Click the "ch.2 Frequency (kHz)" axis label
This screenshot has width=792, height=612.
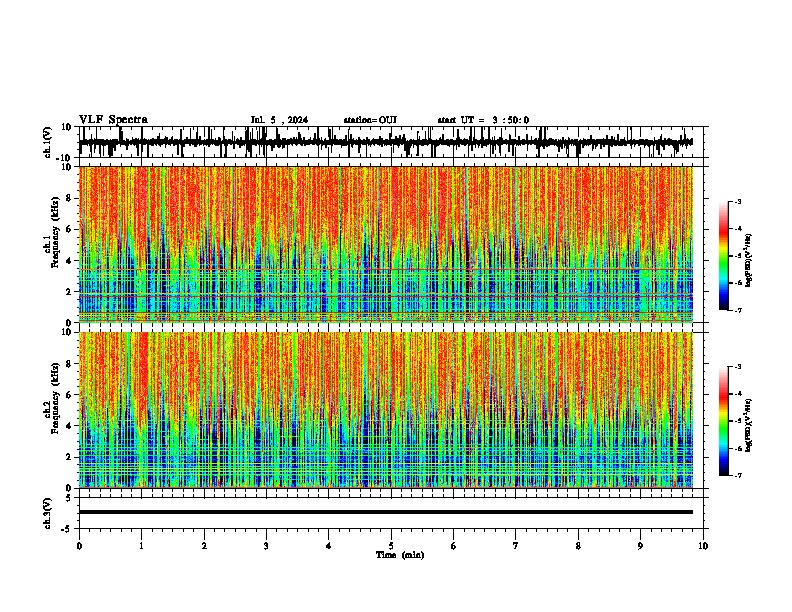pyautogui.click(x=51, y=398)
